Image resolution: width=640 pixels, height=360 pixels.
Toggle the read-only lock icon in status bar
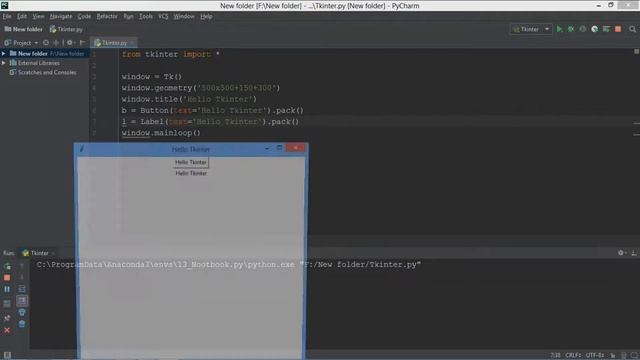pyautogui.click(x=613, y=355)
